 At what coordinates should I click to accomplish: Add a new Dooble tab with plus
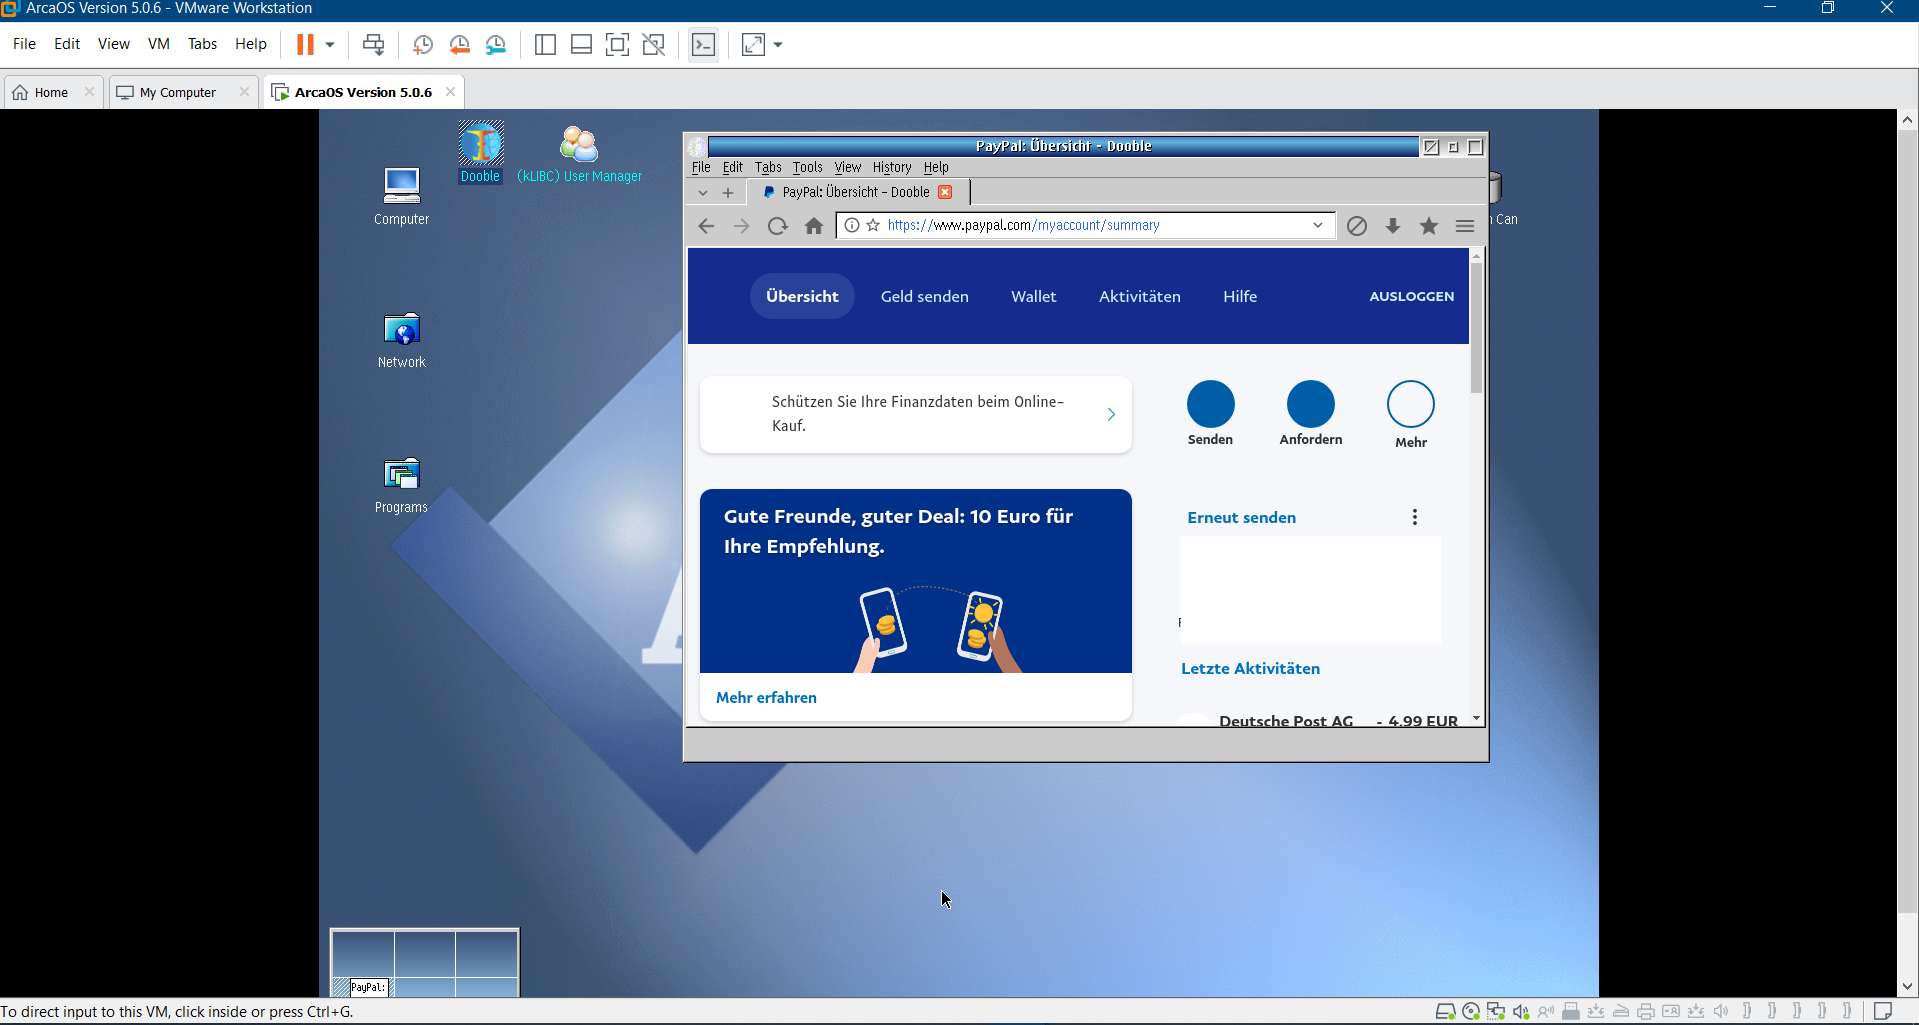coord(728,192)
